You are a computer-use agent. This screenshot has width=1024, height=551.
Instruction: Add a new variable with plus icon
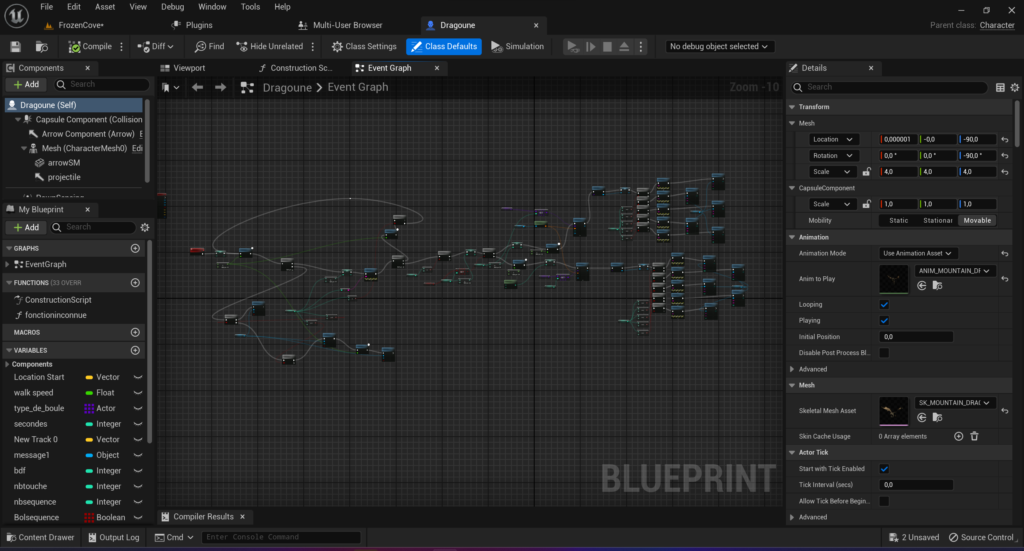point(135,350)
